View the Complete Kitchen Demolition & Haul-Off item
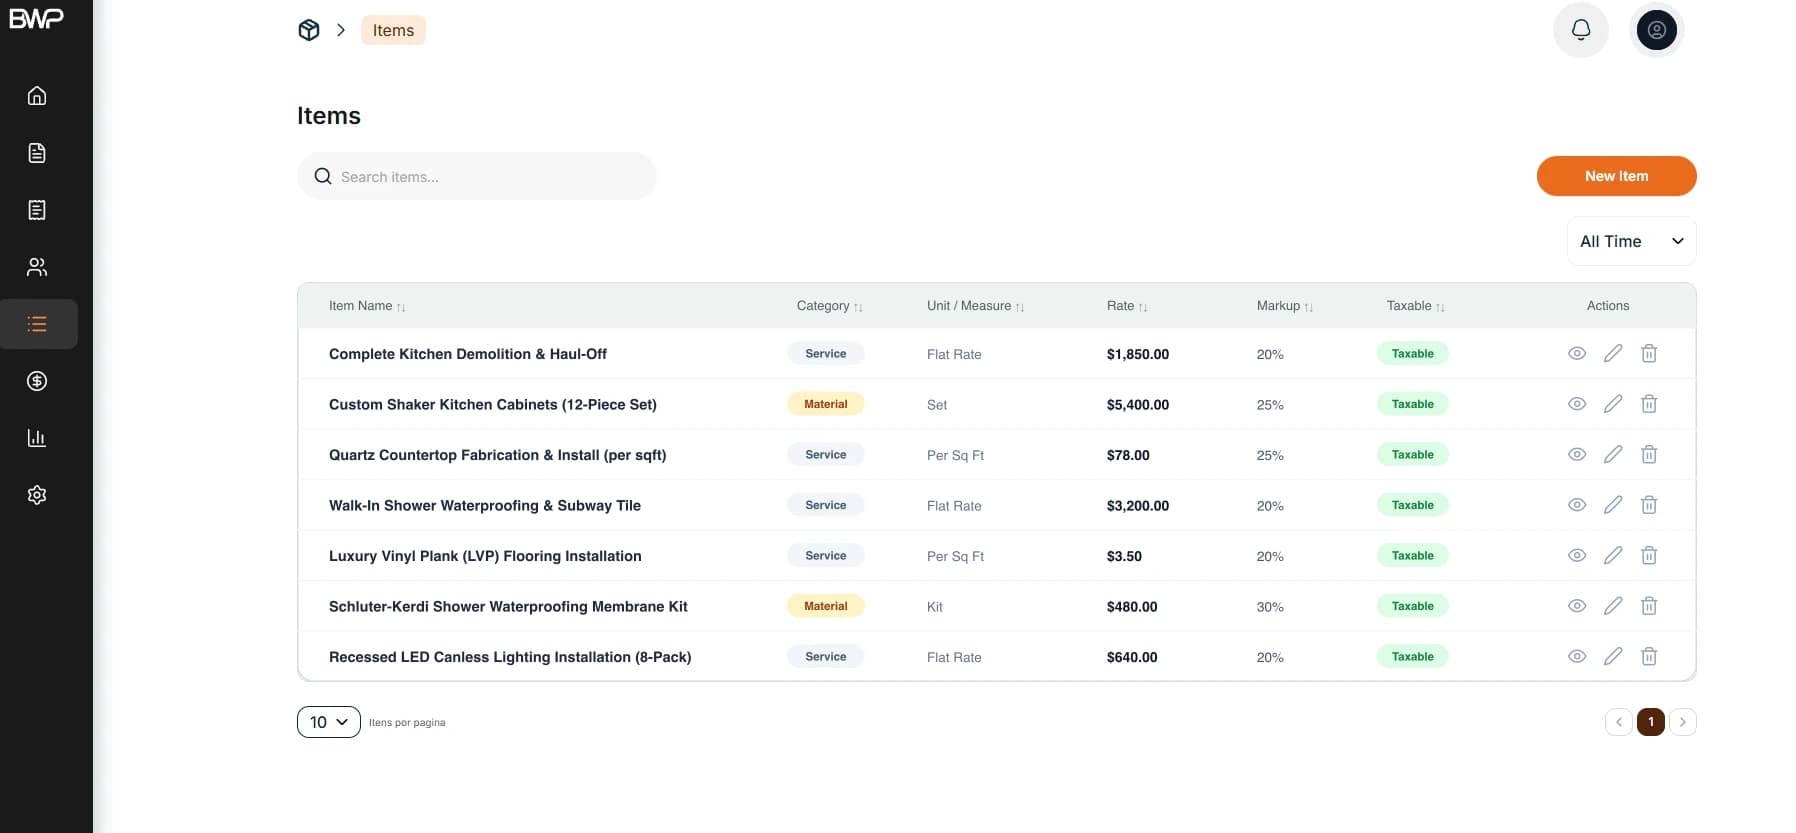The image size is (1796, 833). point(1577,353)
